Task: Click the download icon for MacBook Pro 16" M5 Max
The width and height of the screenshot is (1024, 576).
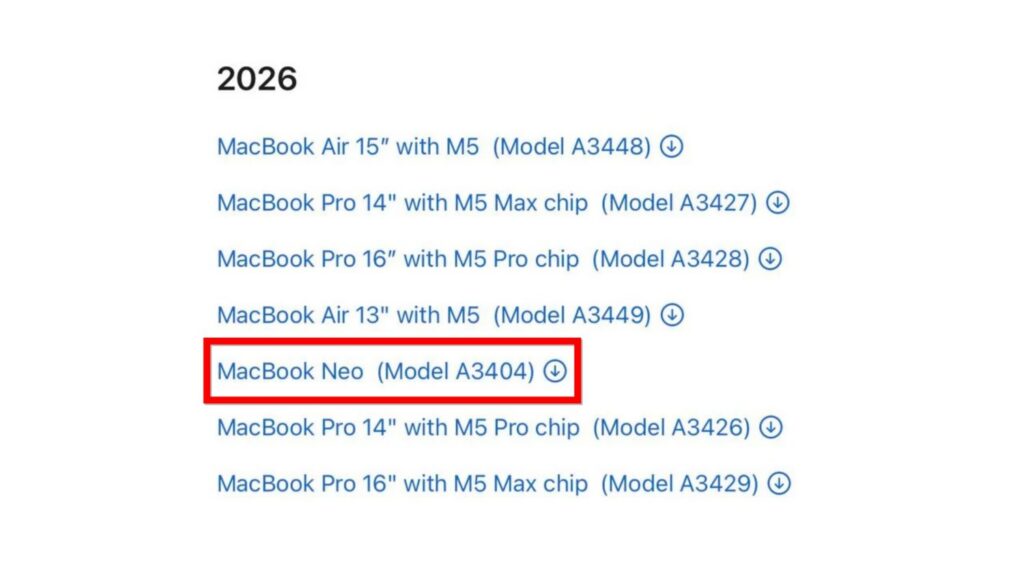Action: coord(778,483)
